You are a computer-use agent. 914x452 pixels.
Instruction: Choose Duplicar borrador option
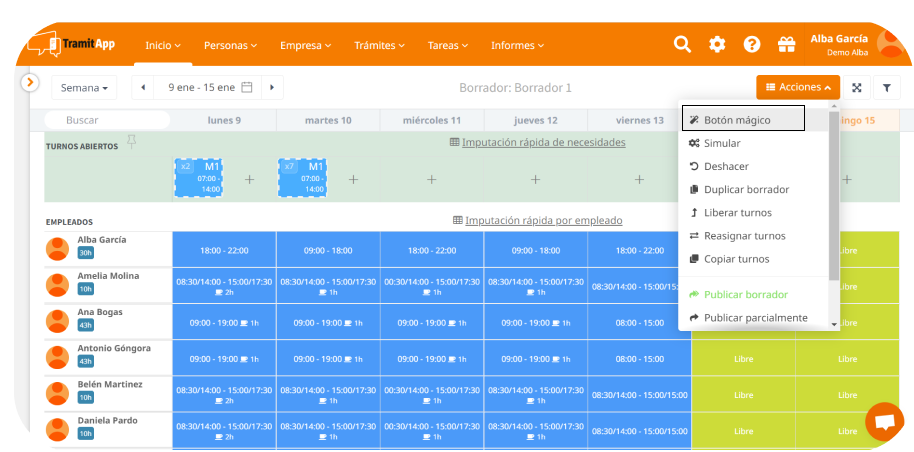(x=745, y=189)
